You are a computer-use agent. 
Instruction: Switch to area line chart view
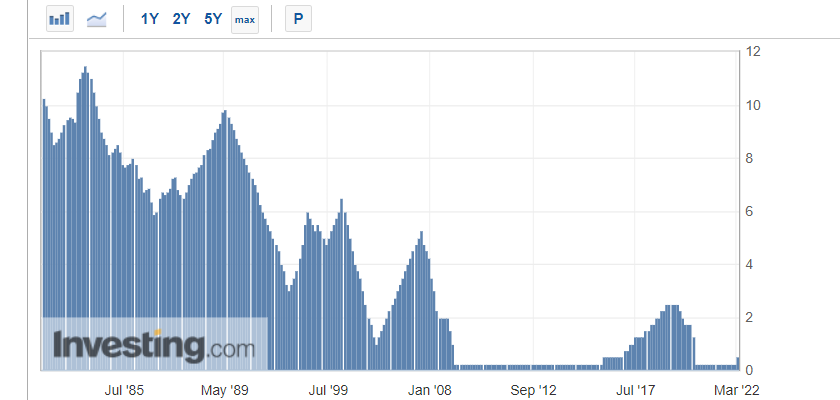coord(96,19)
